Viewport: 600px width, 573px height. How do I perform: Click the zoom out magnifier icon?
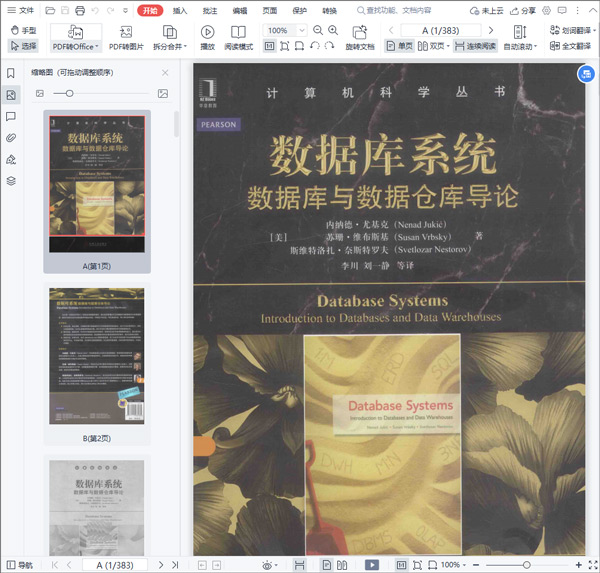[318, 30]
